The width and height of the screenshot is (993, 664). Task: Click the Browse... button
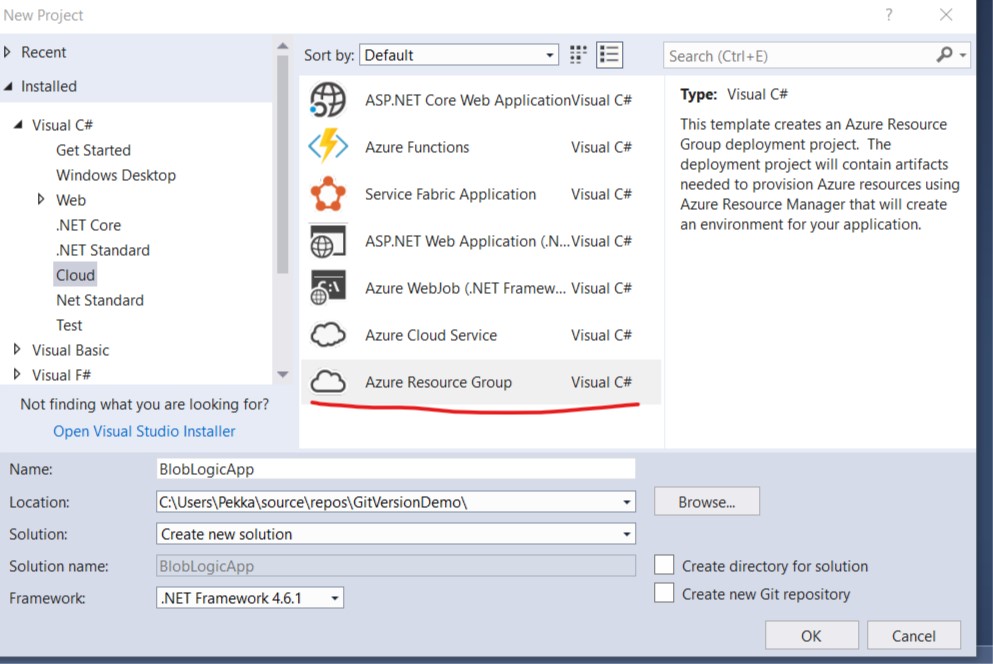tap(707, 502)
